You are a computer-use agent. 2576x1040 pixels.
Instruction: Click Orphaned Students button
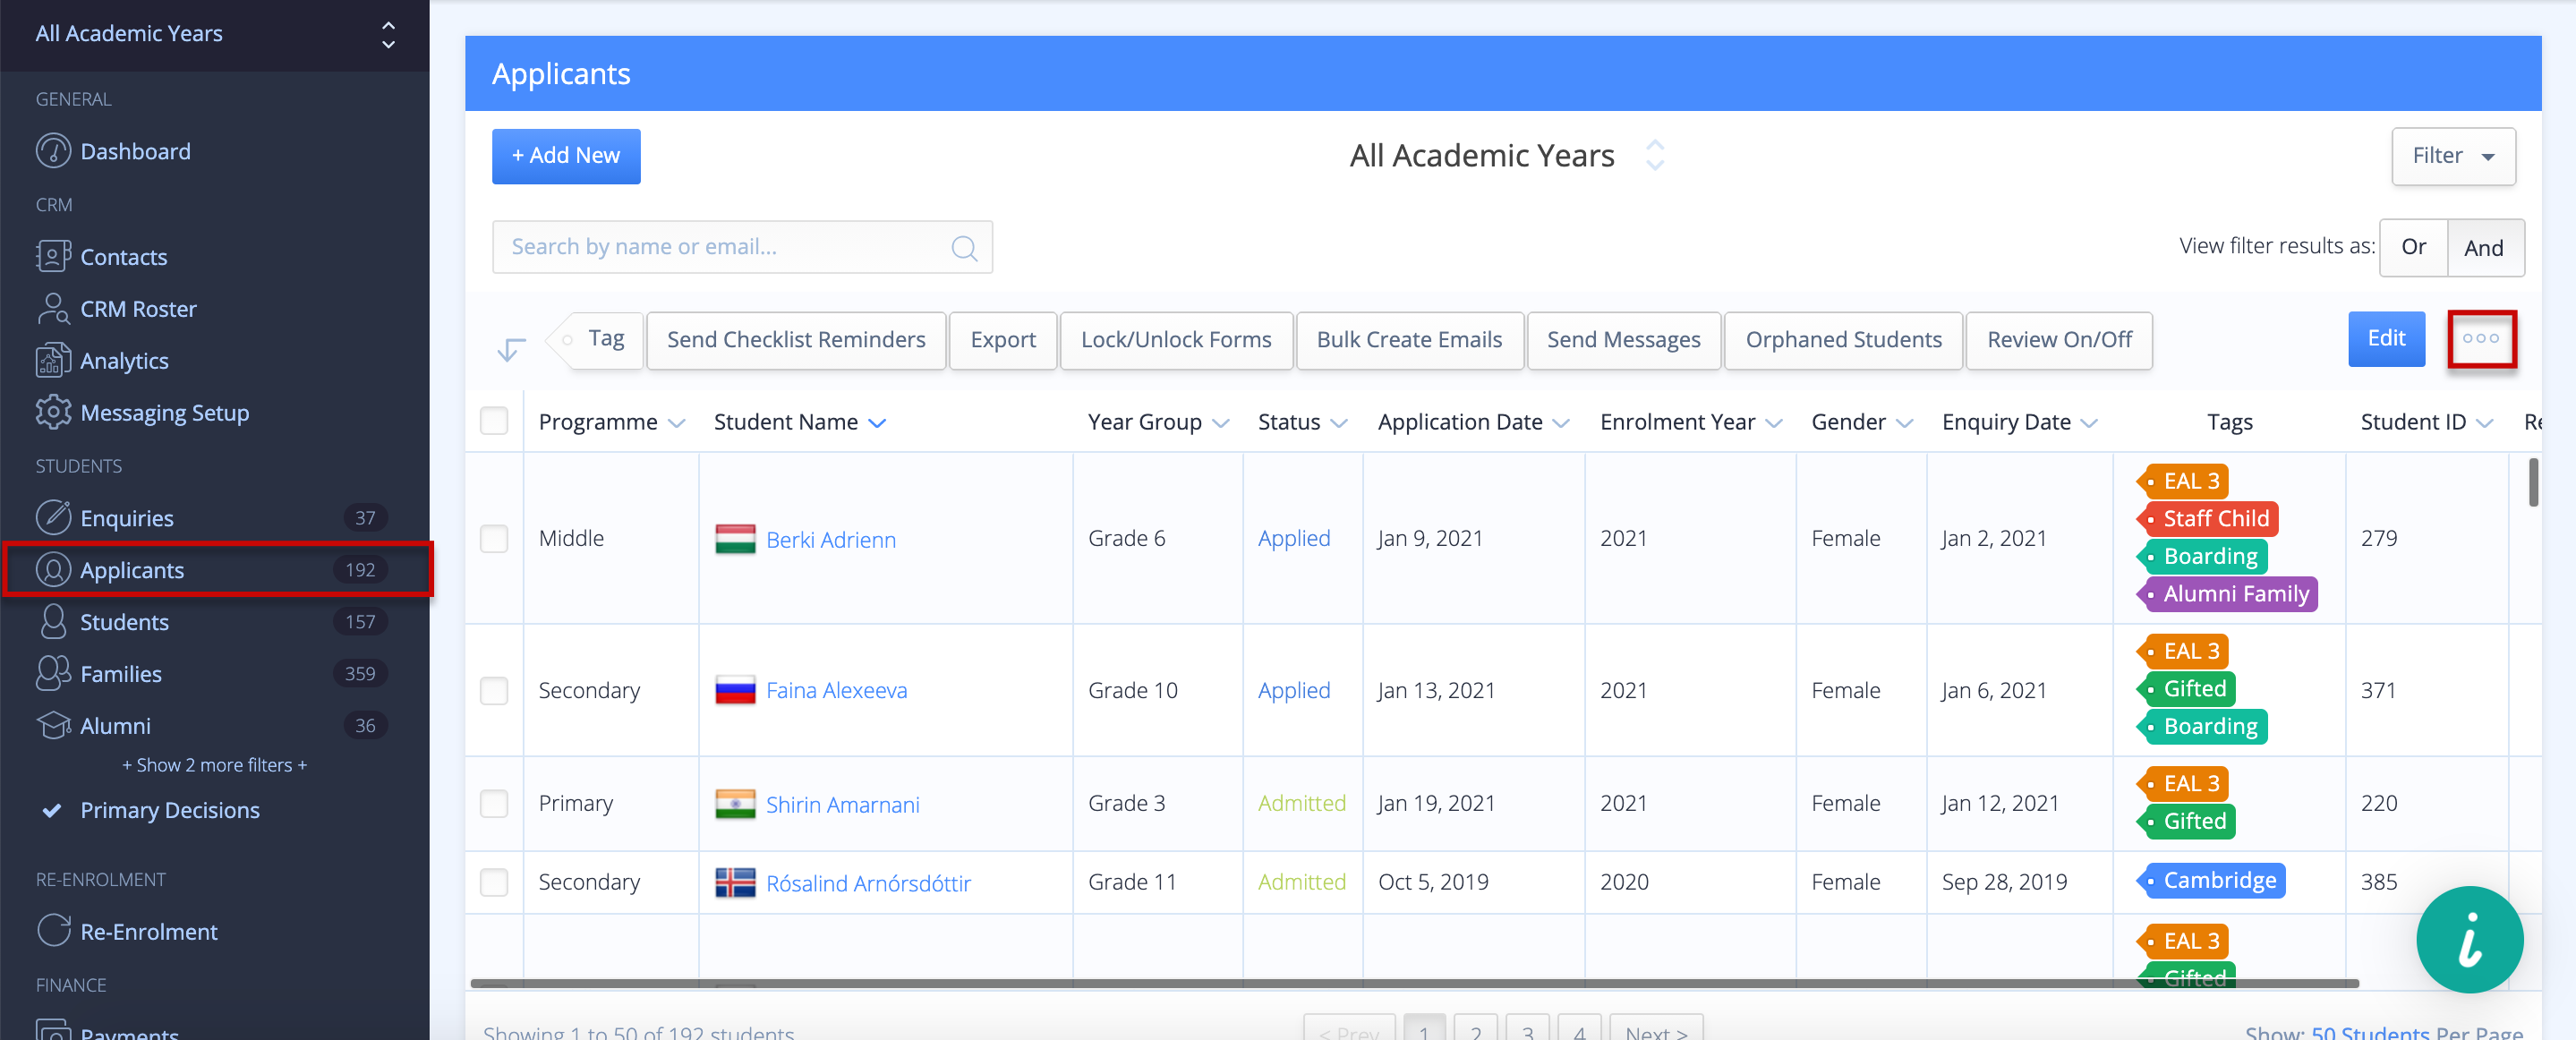click(x=1843, y=340)
